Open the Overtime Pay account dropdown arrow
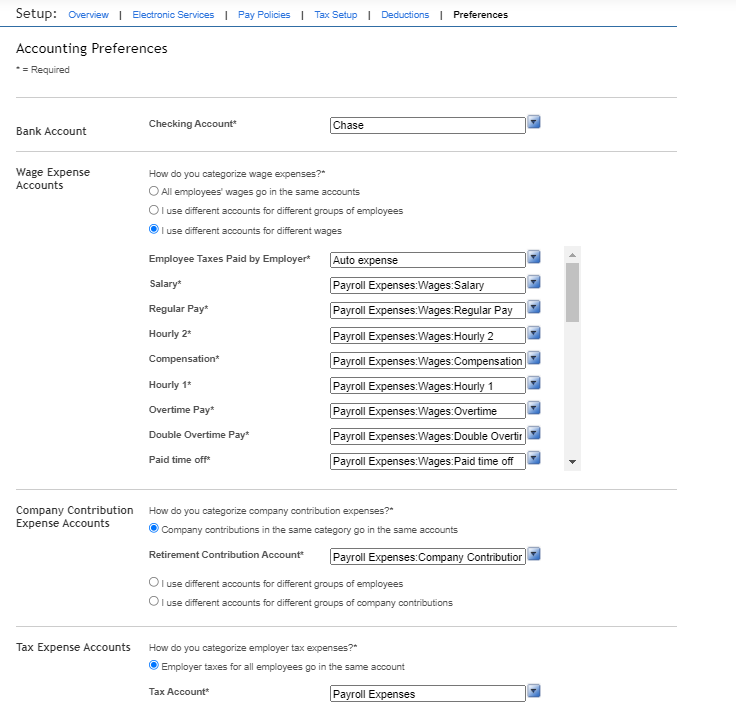This screenshot has height=706, width=736. [534, 408]
